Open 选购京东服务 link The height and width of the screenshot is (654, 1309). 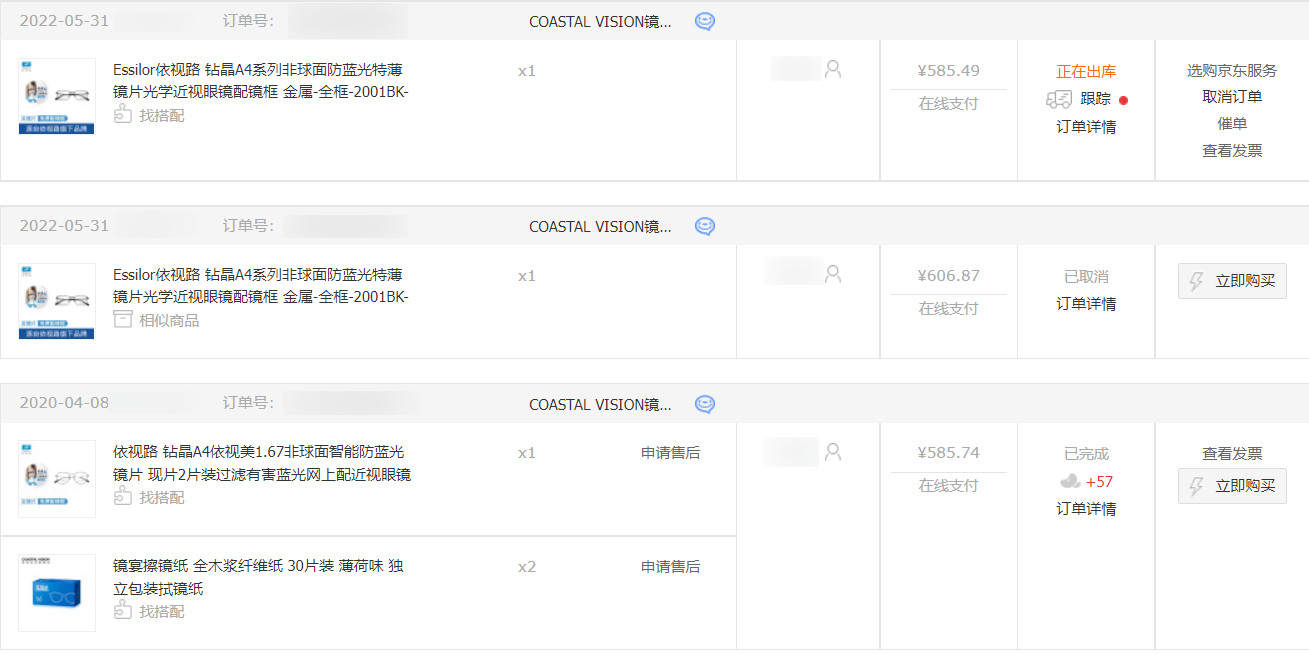[x=1232, y=70]
